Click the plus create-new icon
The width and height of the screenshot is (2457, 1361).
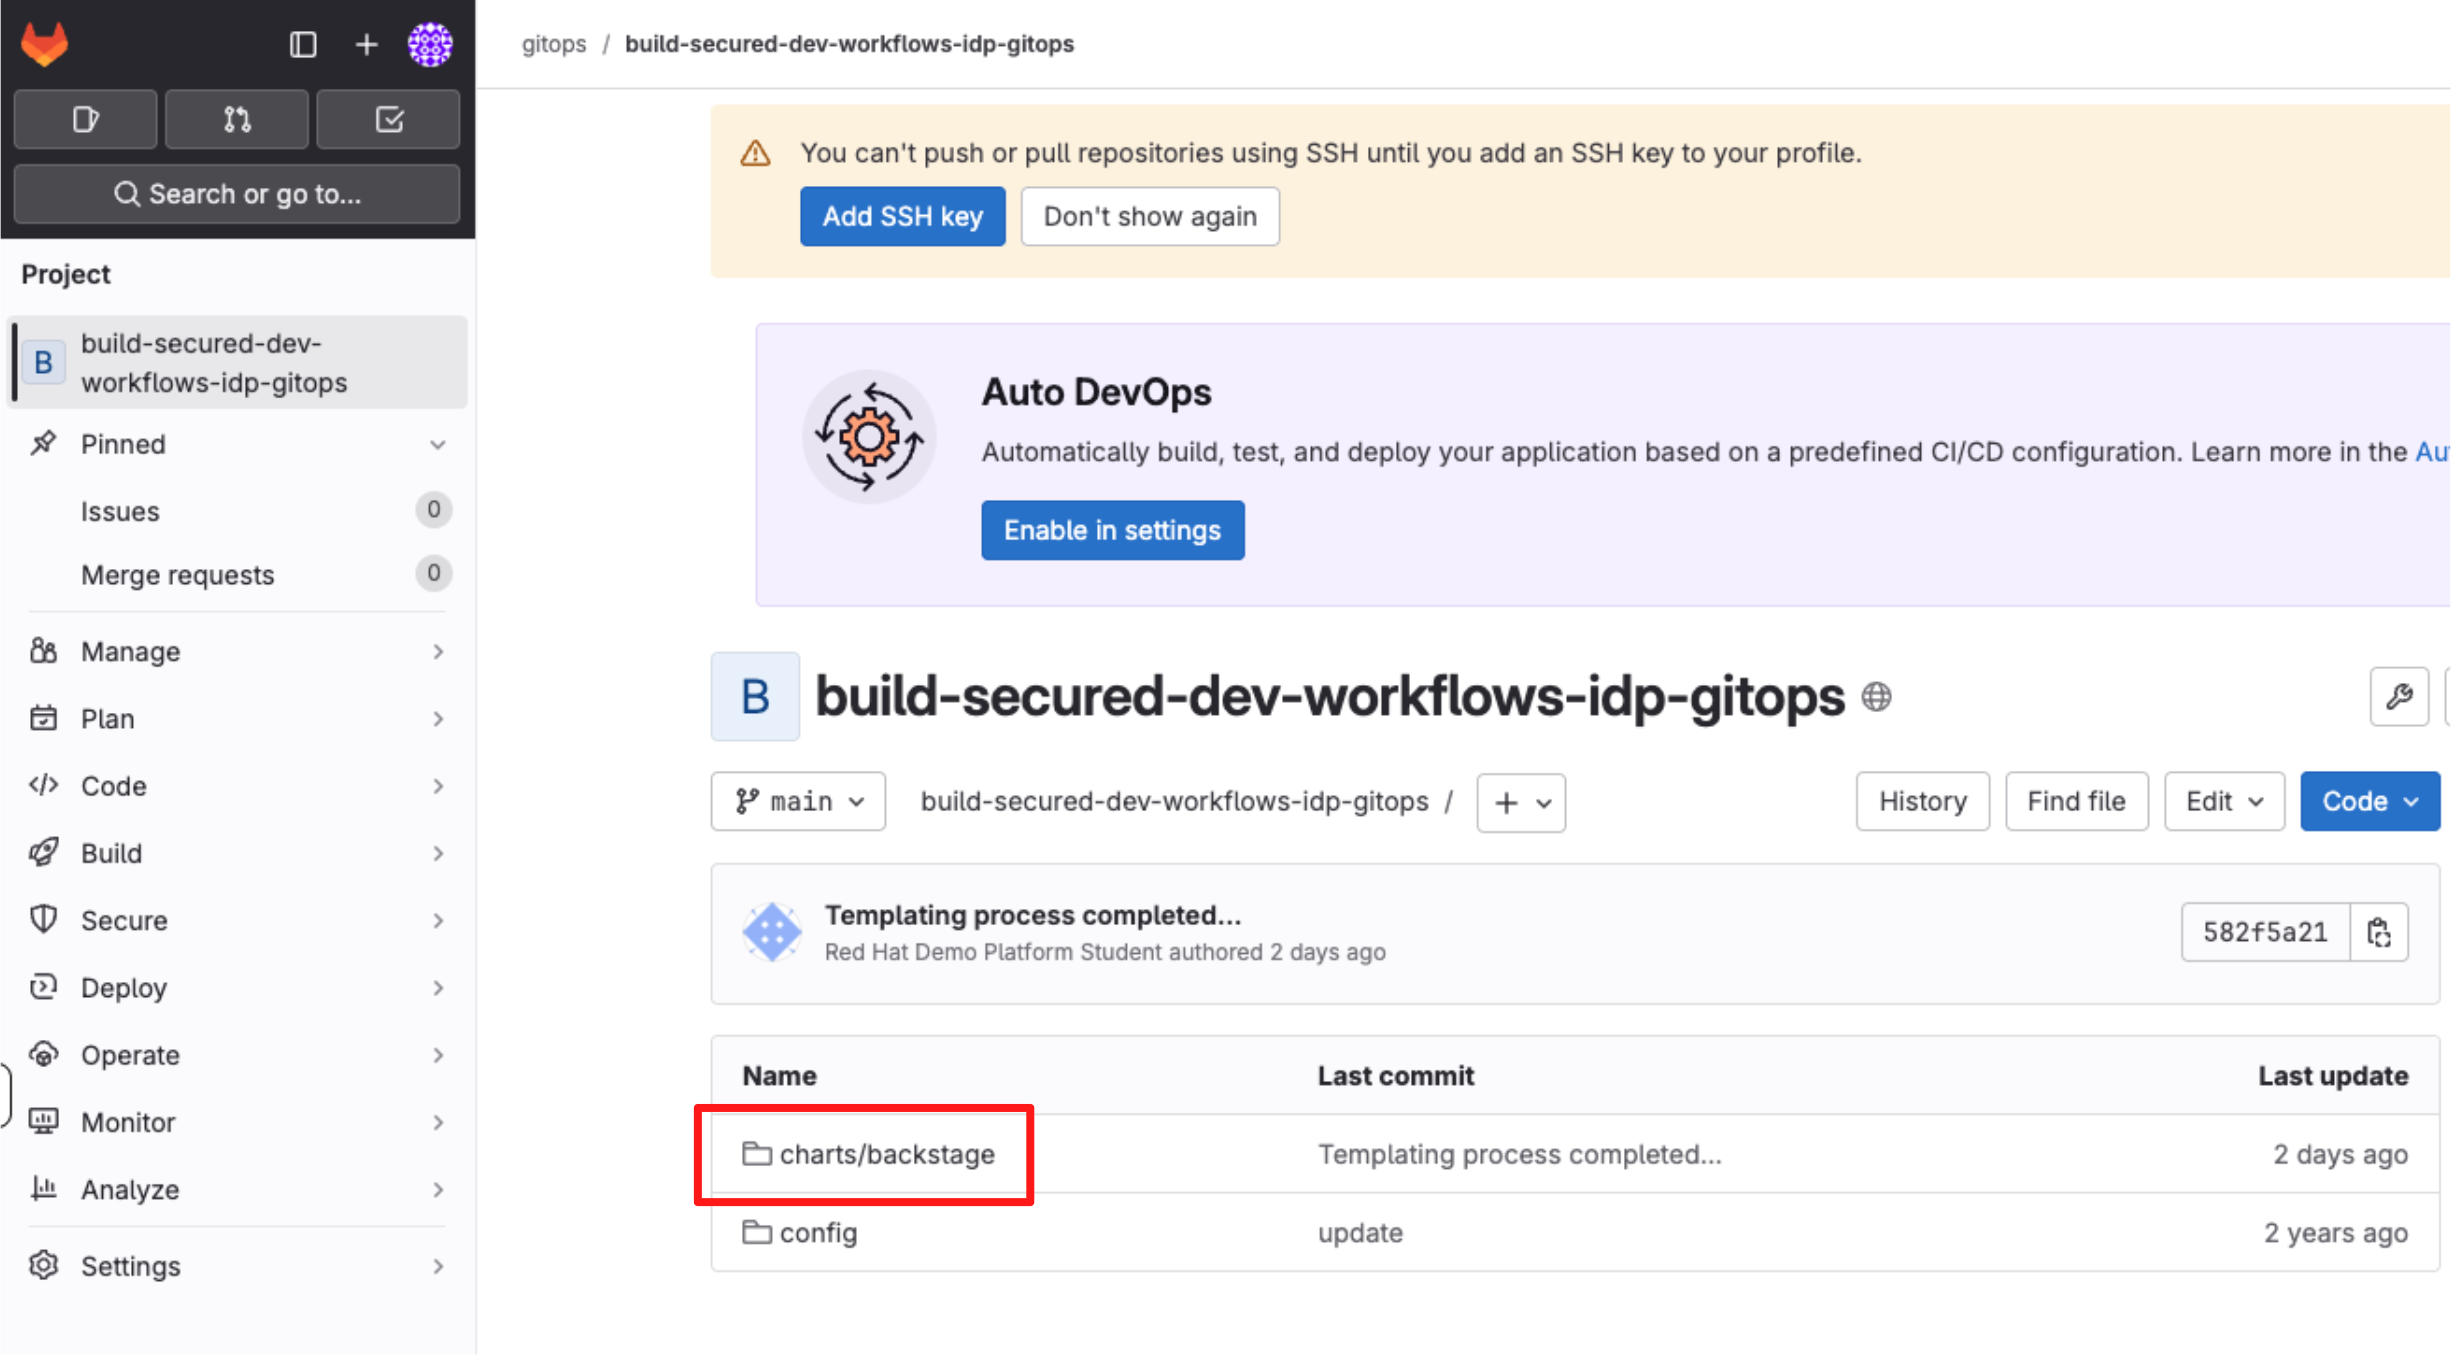366,44
